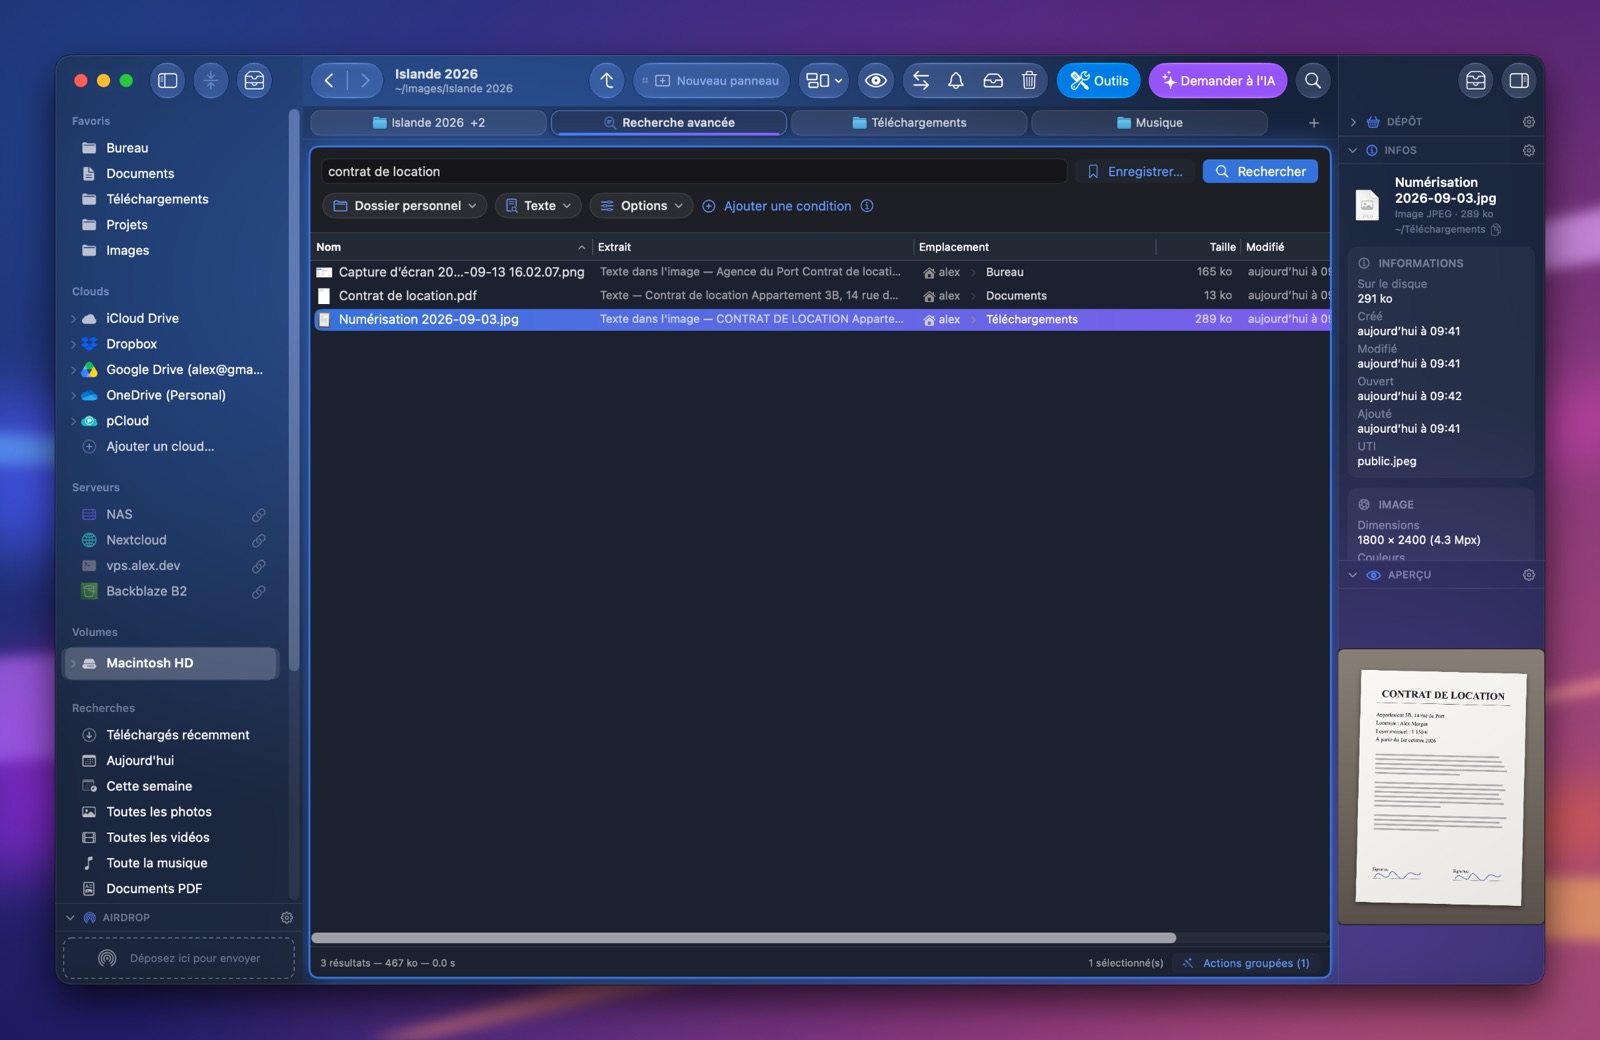The image size is (1600, 1040).
Task: Switch to the Musique tab
Action: (1150, 123)
